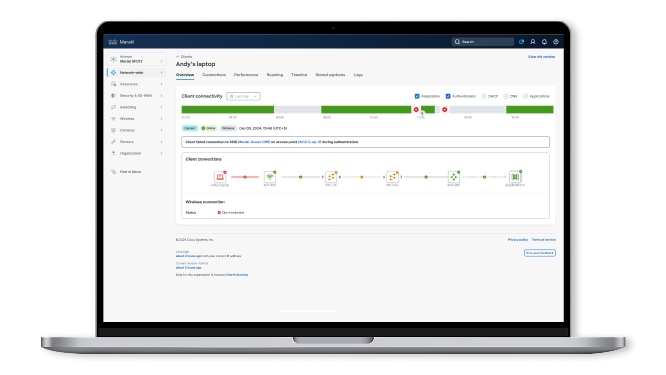666x375 pixels.
Task: Switch to the Roaming tab
Action: 274,75
